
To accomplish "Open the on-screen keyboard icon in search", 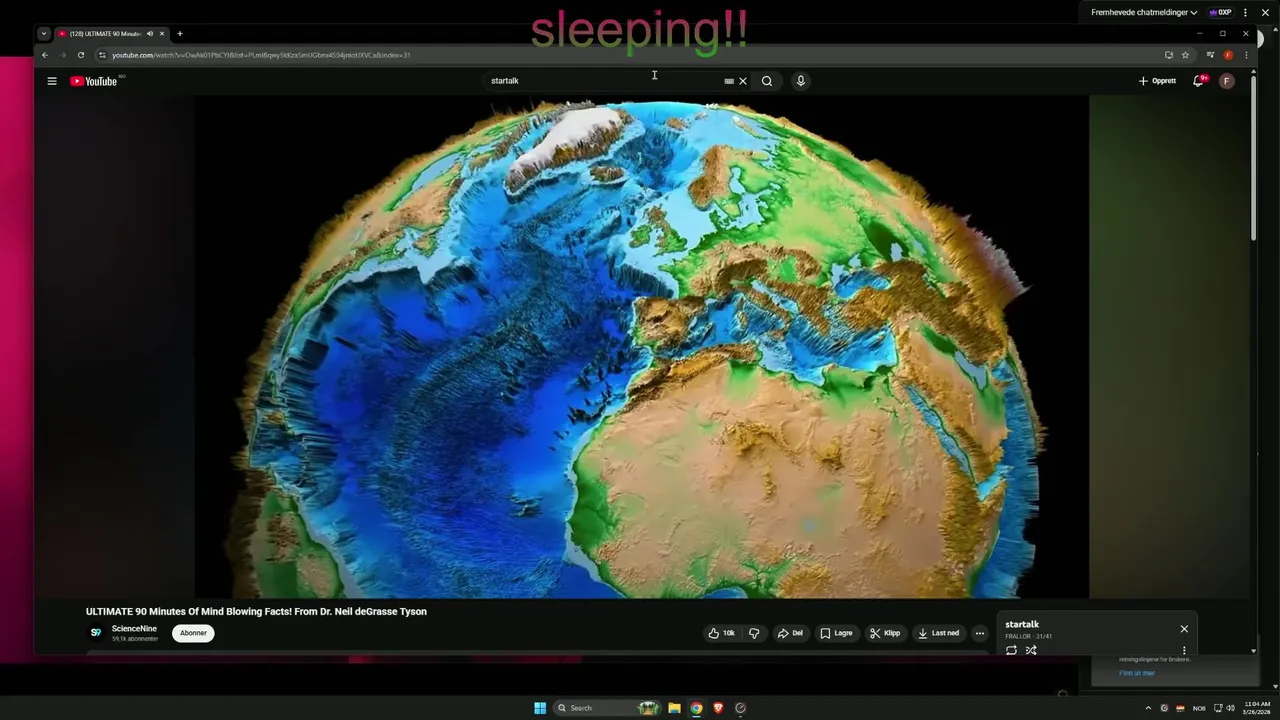I will pyautogui.click(x=729, y=81).
